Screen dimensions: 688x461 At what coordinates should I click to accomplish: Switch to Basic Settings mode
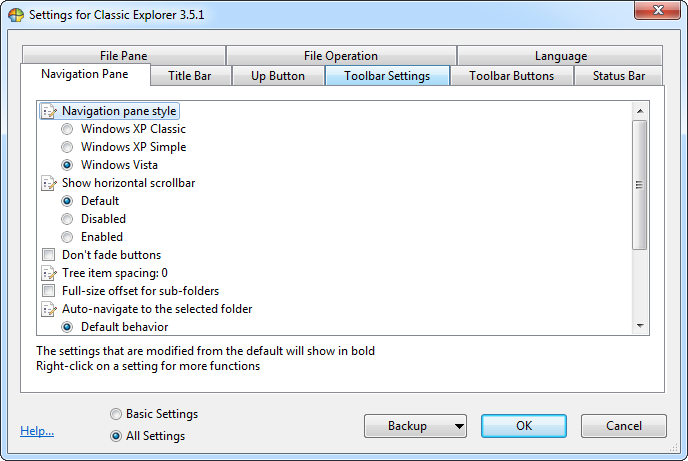tap(117, 414)
